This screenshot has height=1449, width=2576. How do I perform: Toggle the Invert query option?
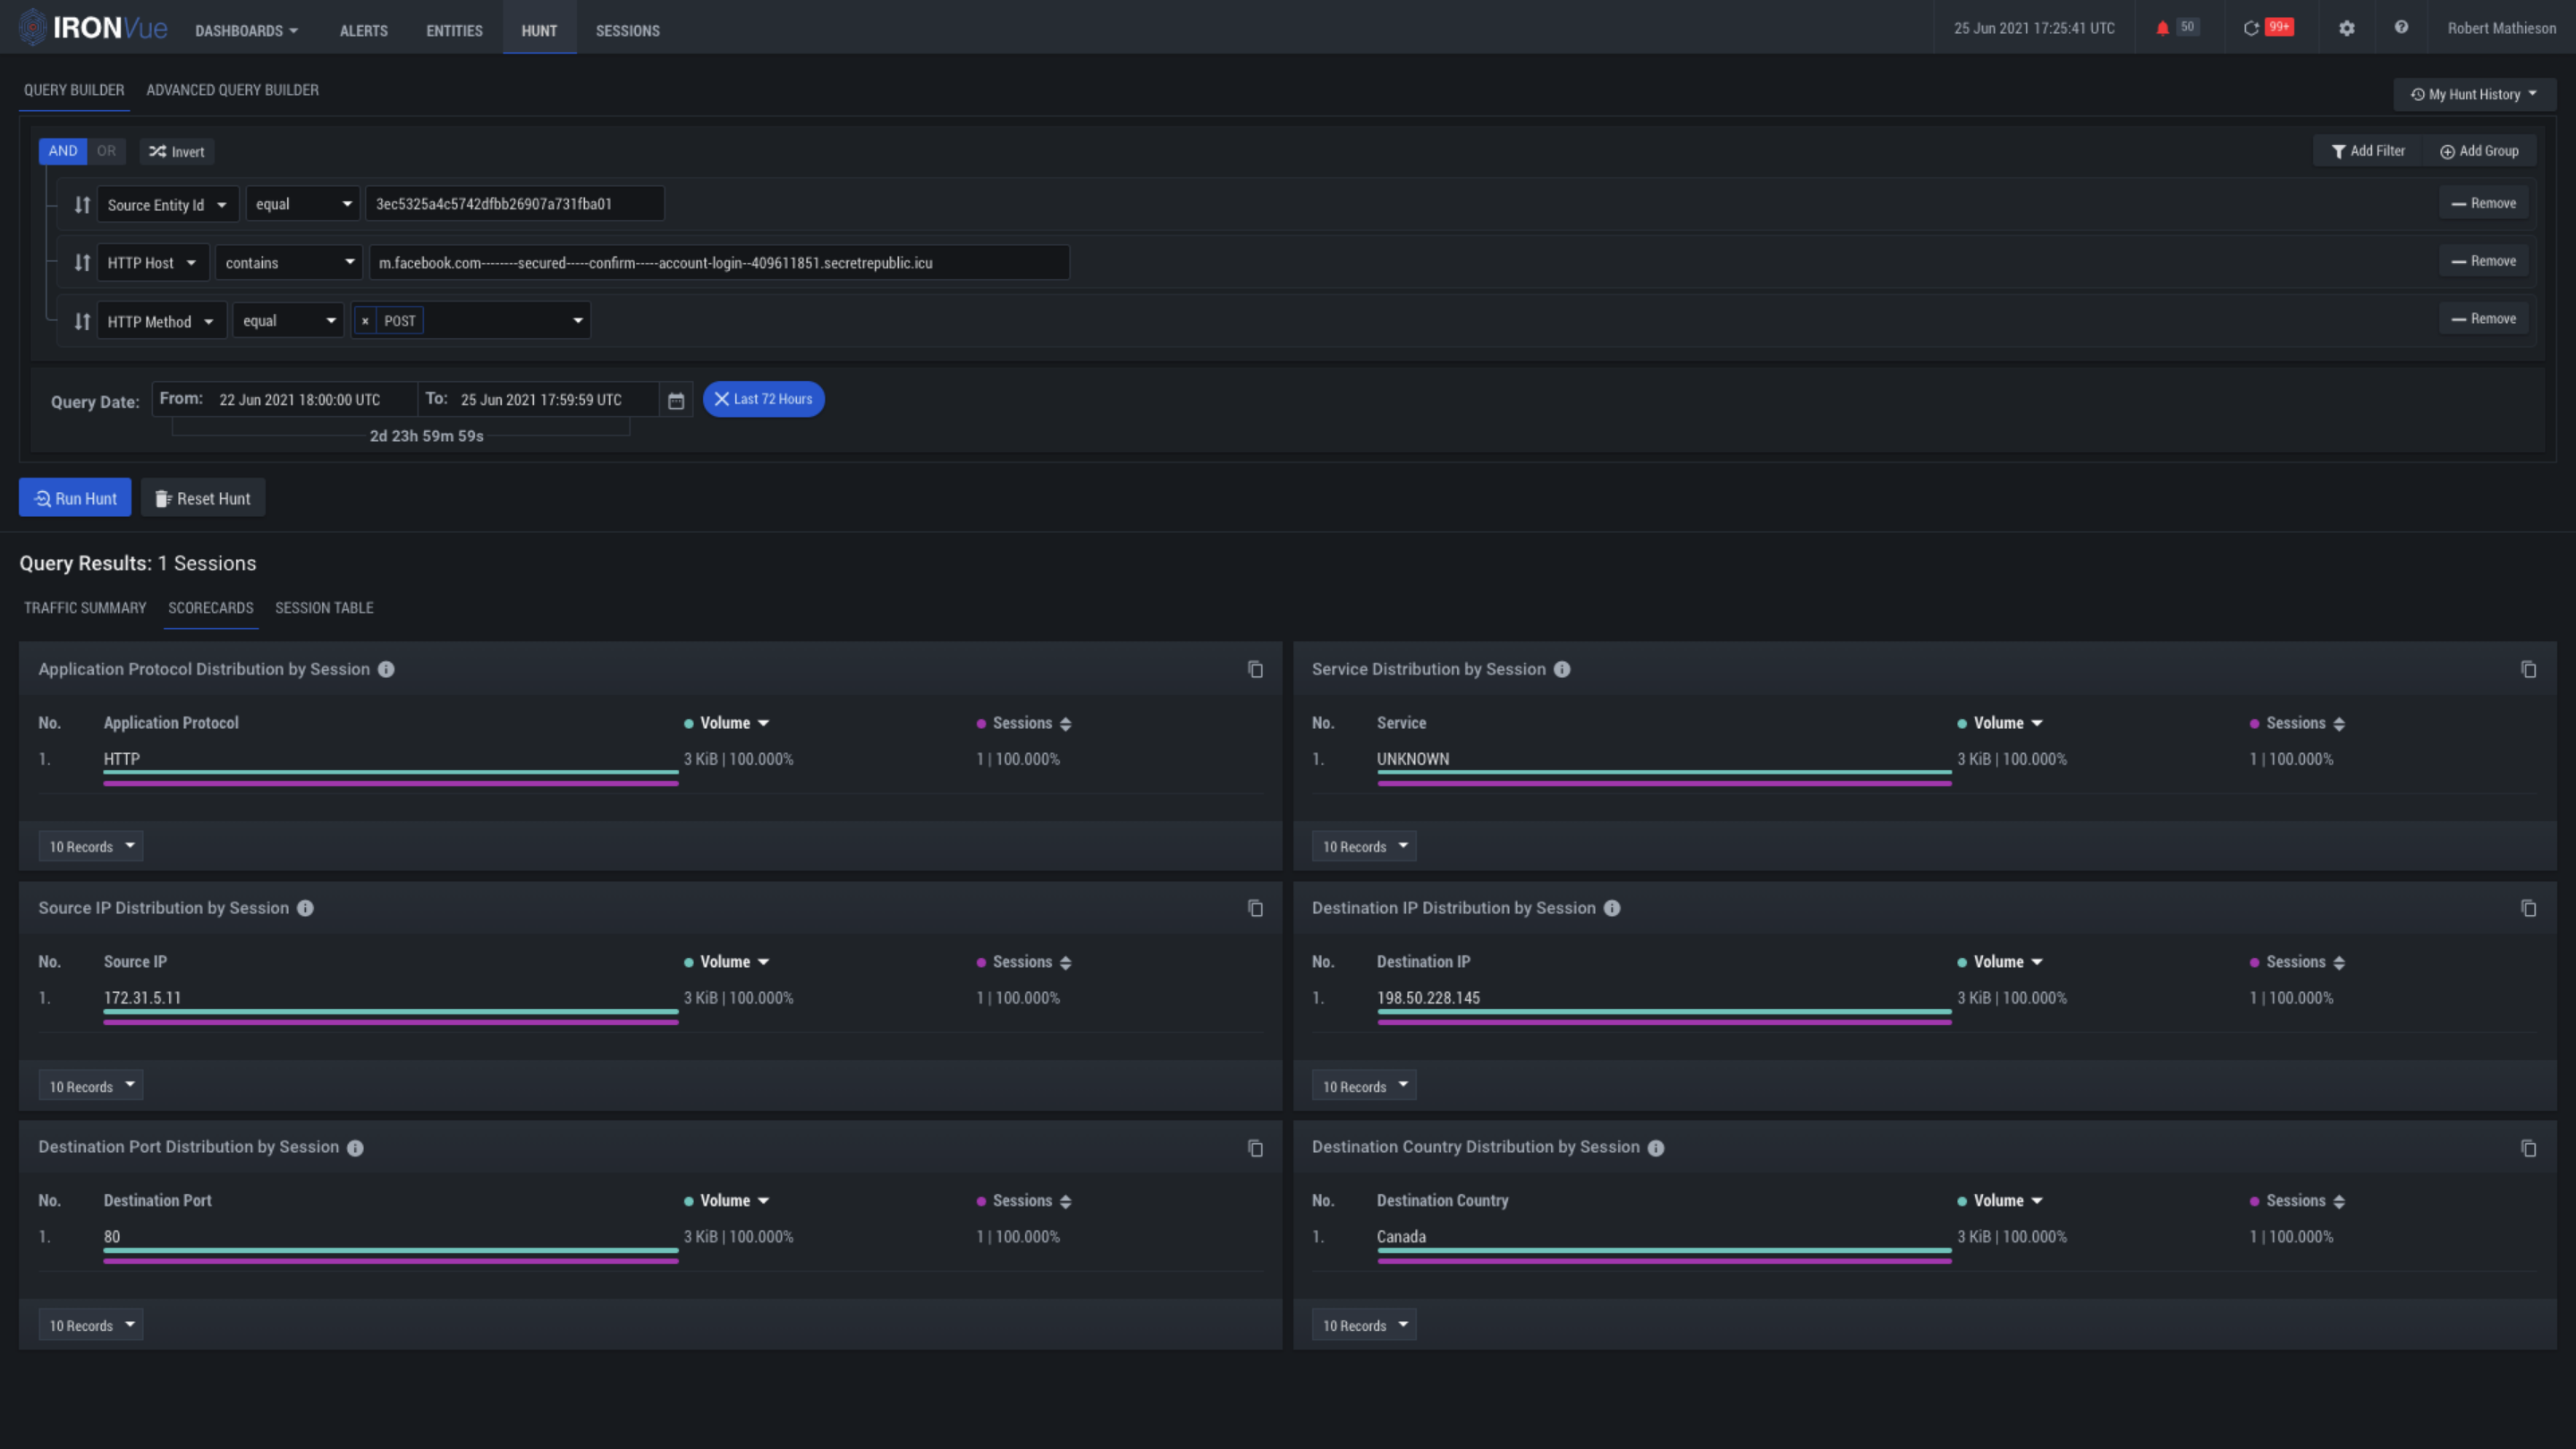click(177, 152)
